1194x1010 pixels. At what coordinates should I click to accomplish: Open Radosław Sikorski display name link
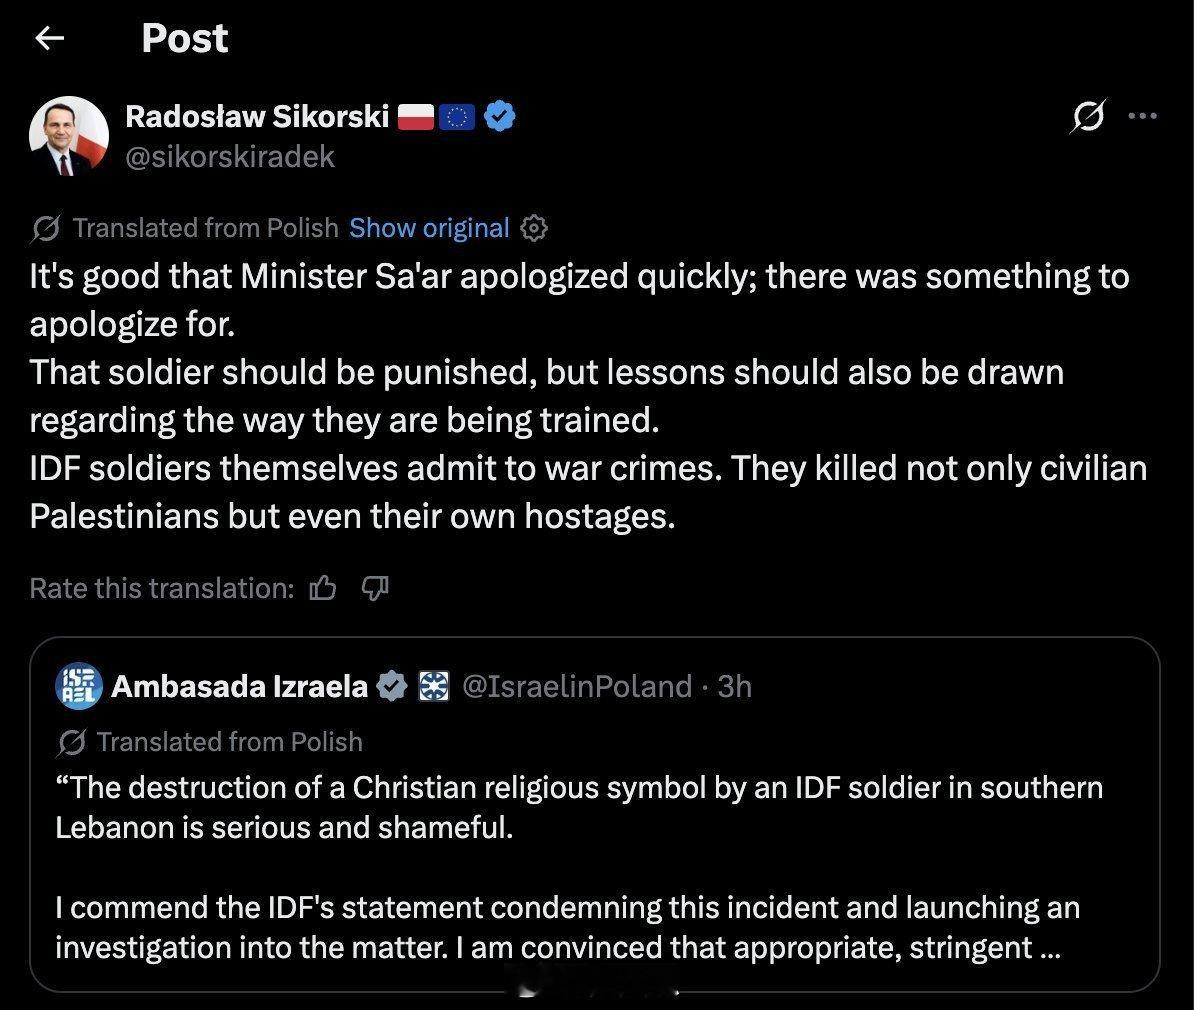[x=257, y=117]
